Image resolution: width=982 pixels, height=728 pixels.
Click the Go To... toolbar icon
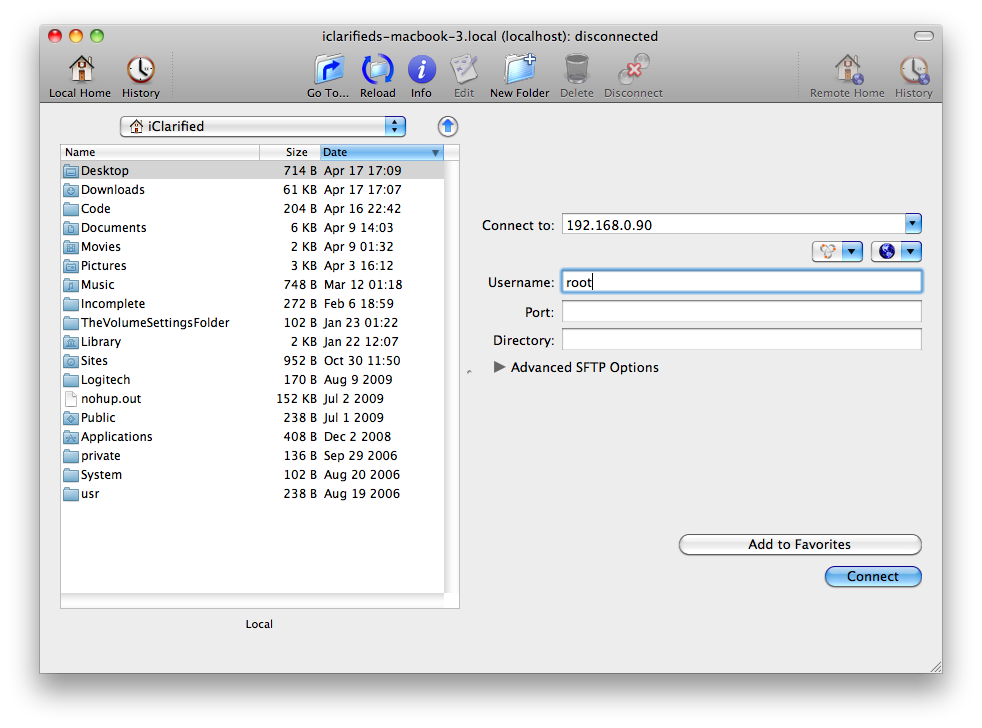tap(328, 71)
